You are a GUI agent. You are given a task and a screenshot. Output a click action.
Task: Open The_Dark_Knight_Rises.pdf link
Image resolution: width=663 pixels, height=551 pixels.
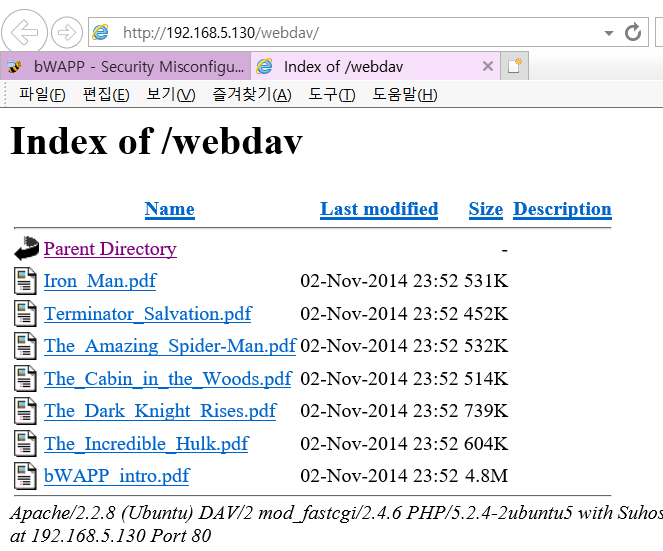coord(160,411)
